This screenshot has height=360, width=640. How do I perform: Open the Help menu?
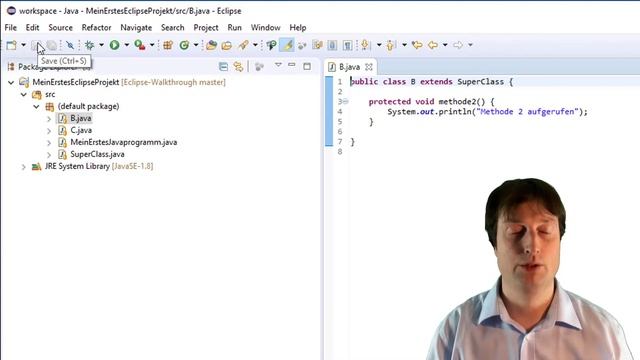click(298, 27)
